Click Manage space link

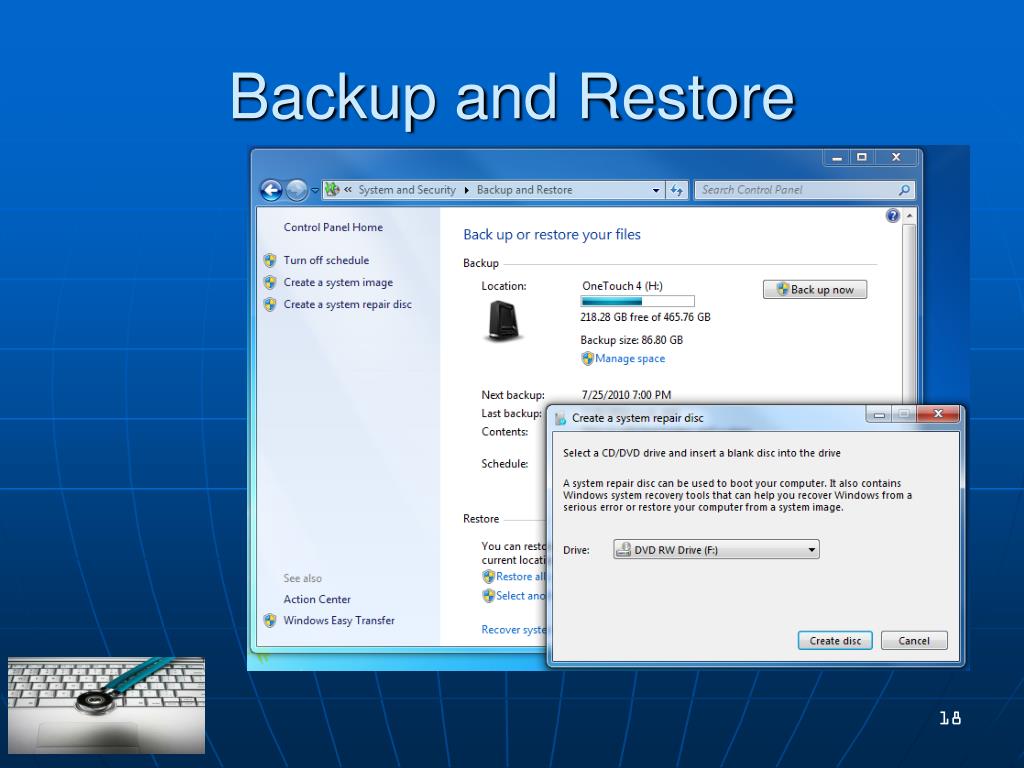(630, 359)
